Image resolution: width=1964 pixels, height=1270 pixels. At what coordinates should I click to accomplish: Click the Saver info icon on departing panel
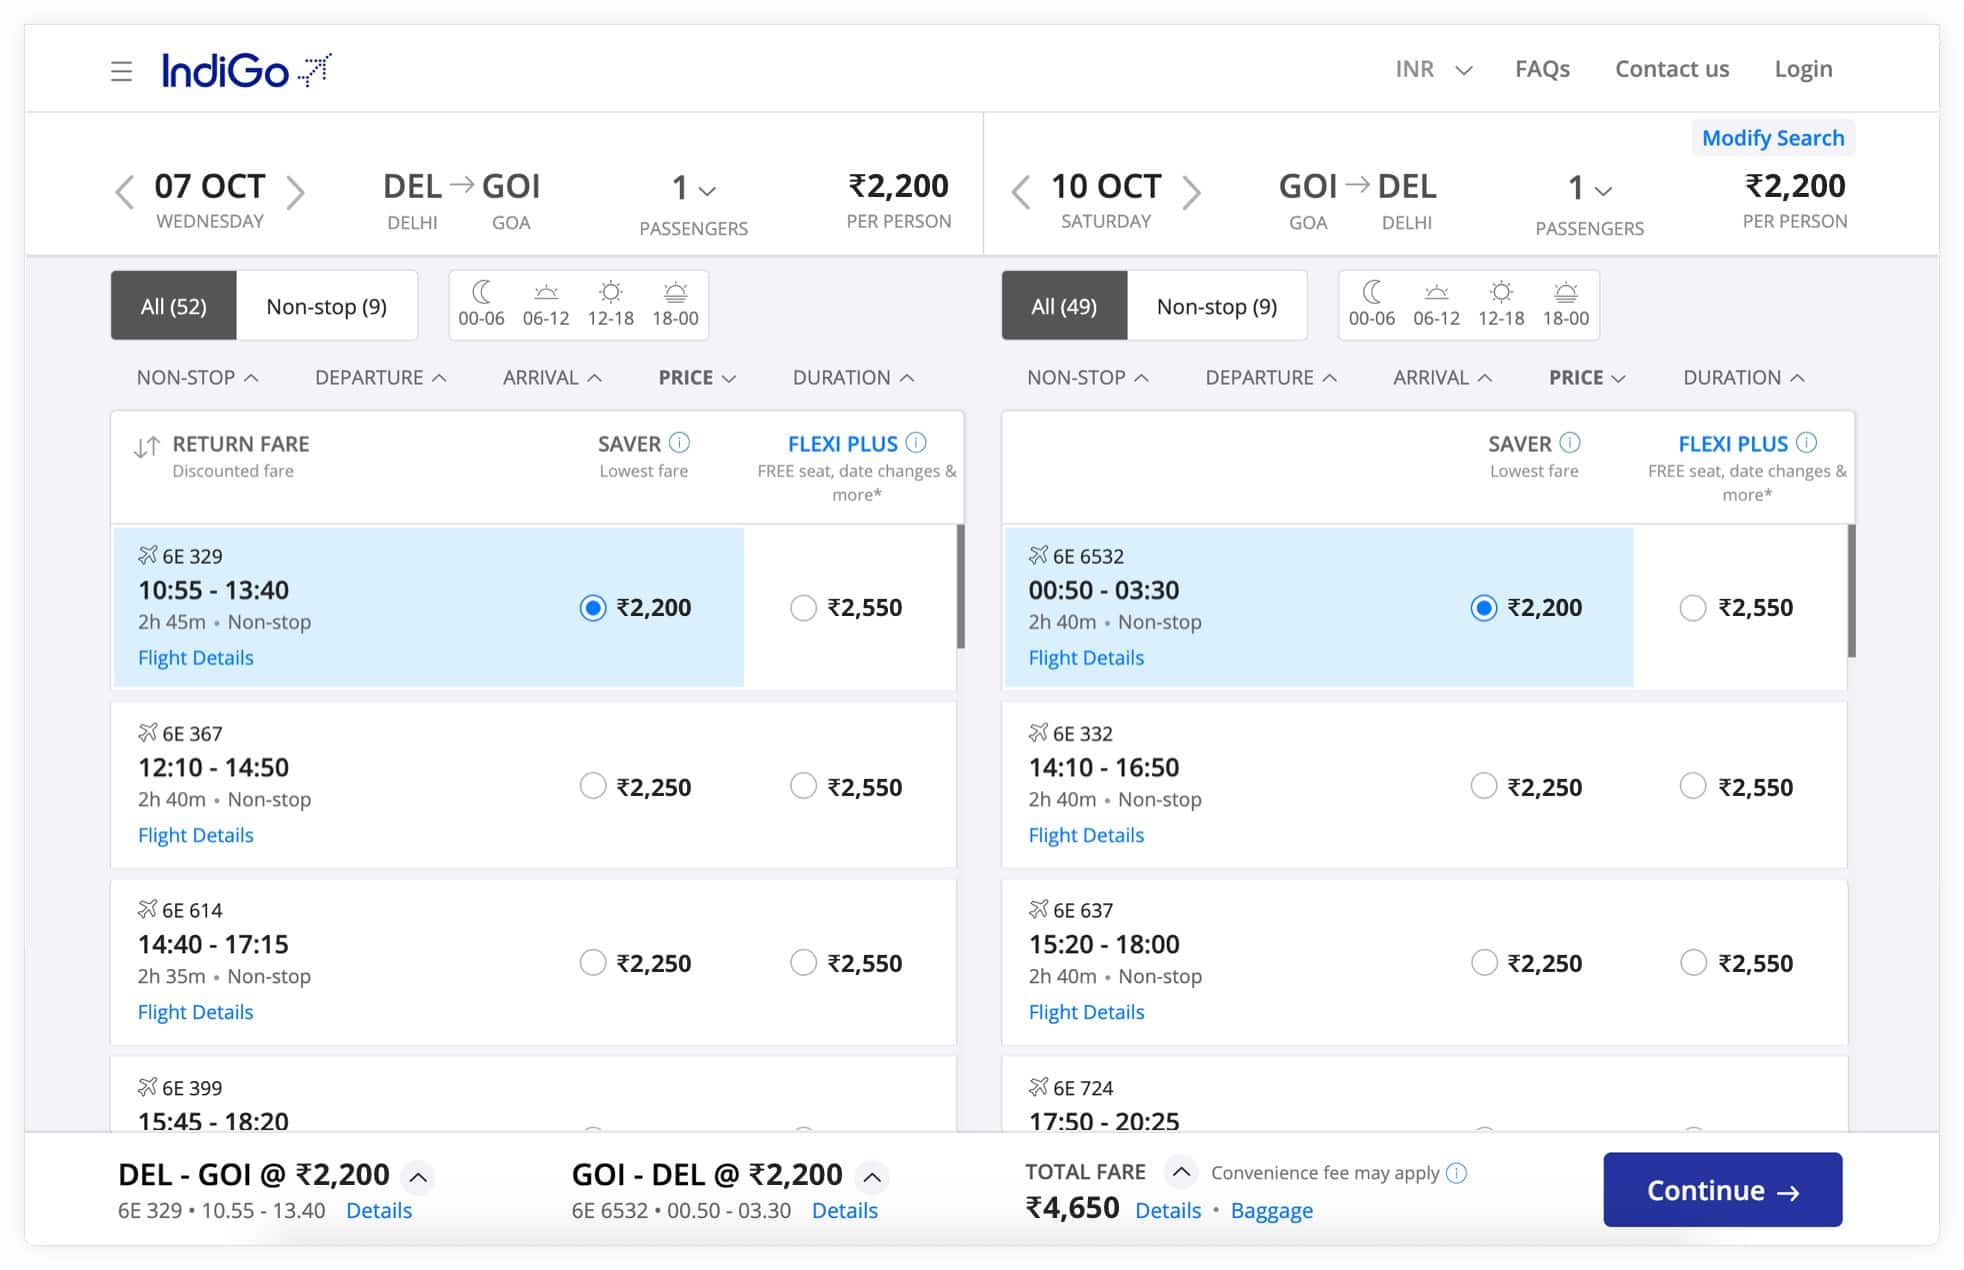680,442
